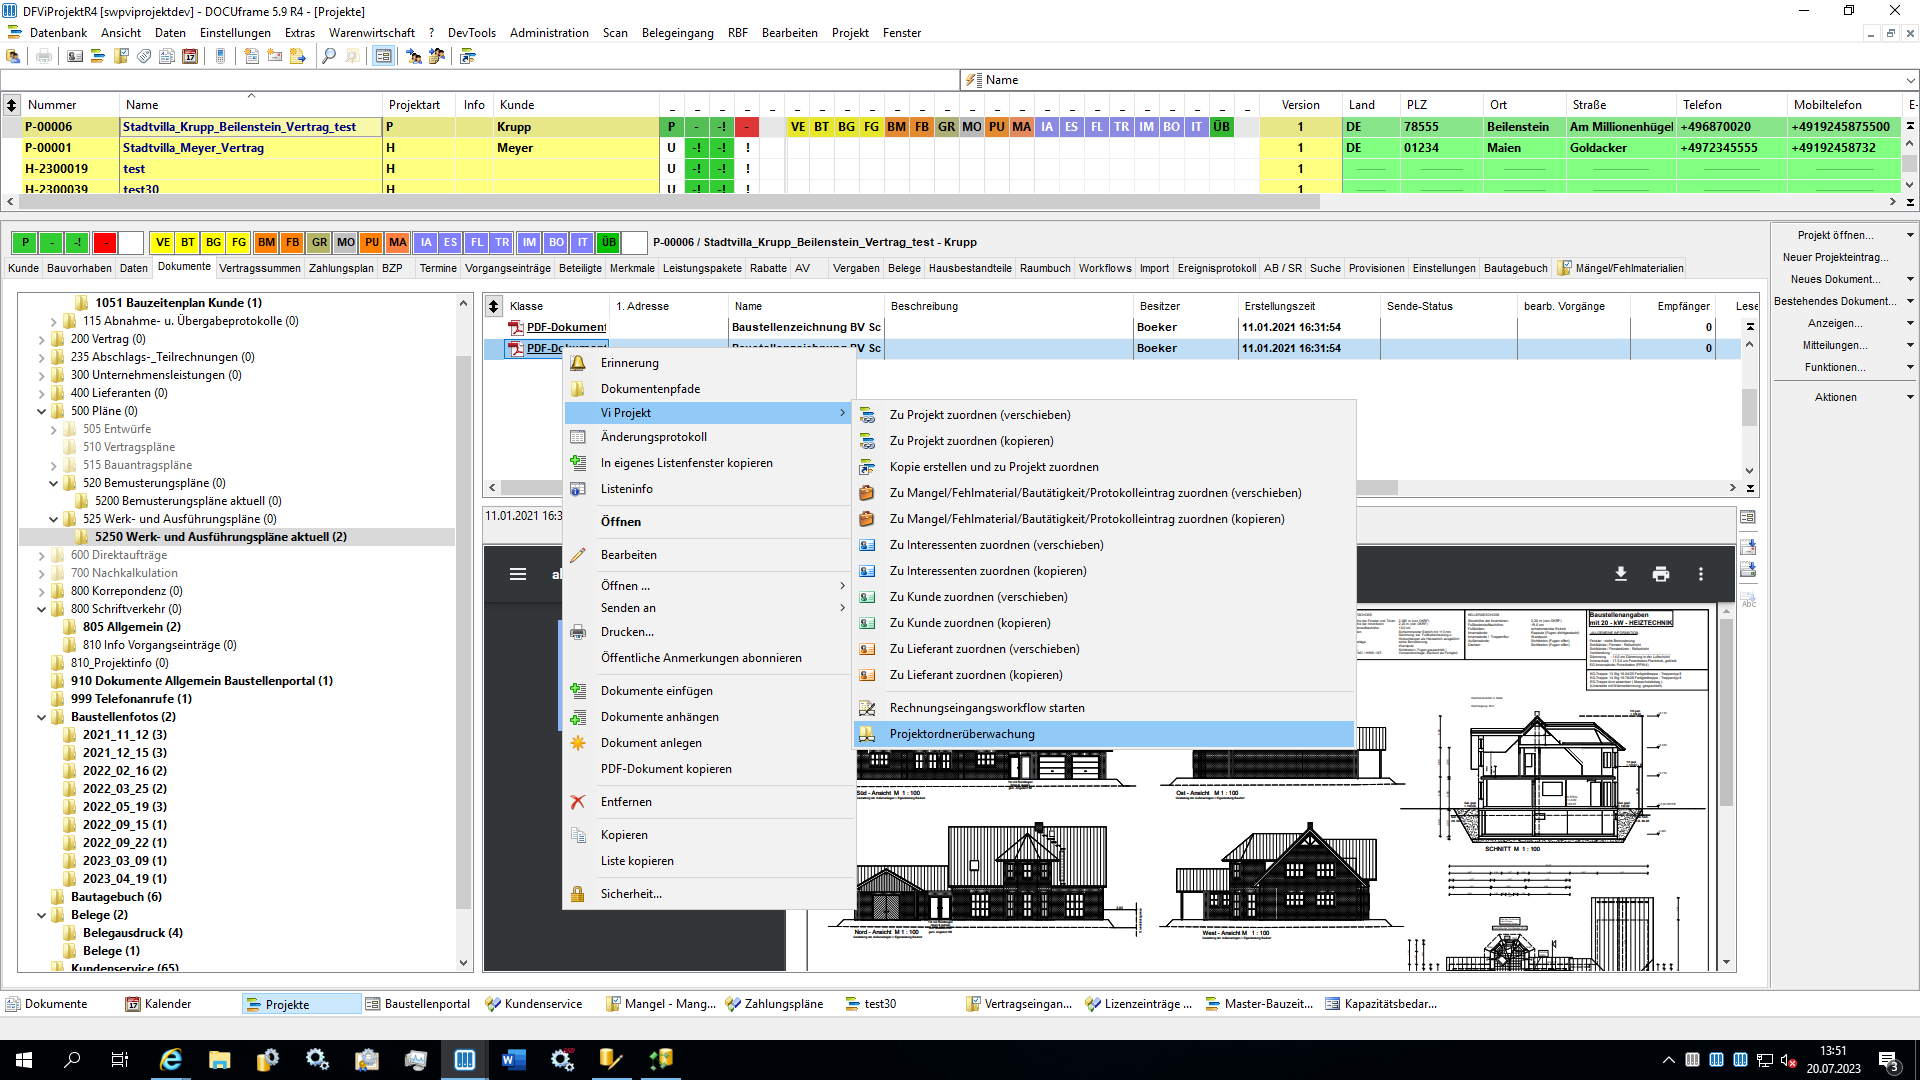This screenshot has width=1920, height=1080.
Task: Collapse the 500 Pläne folder
Action: (42, 412)
